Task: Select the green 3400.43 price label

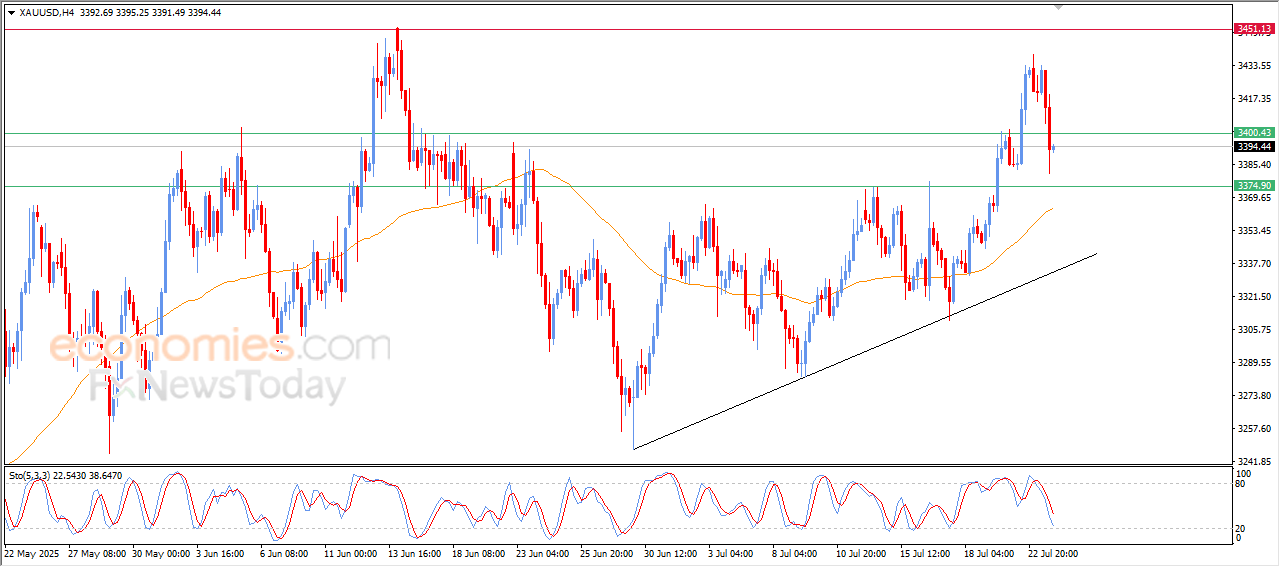Action: (x=1254, y=133)
